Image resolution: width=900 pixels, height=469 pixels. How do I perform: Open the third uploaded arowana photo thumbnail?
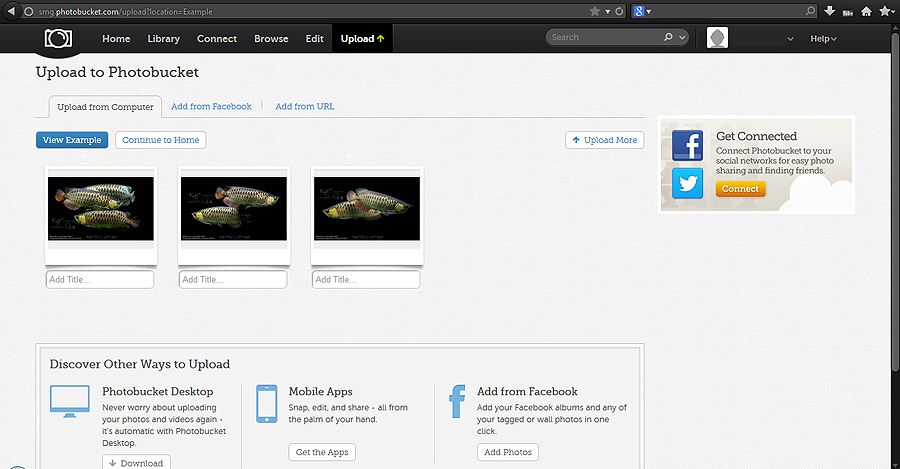pos(367,208)
